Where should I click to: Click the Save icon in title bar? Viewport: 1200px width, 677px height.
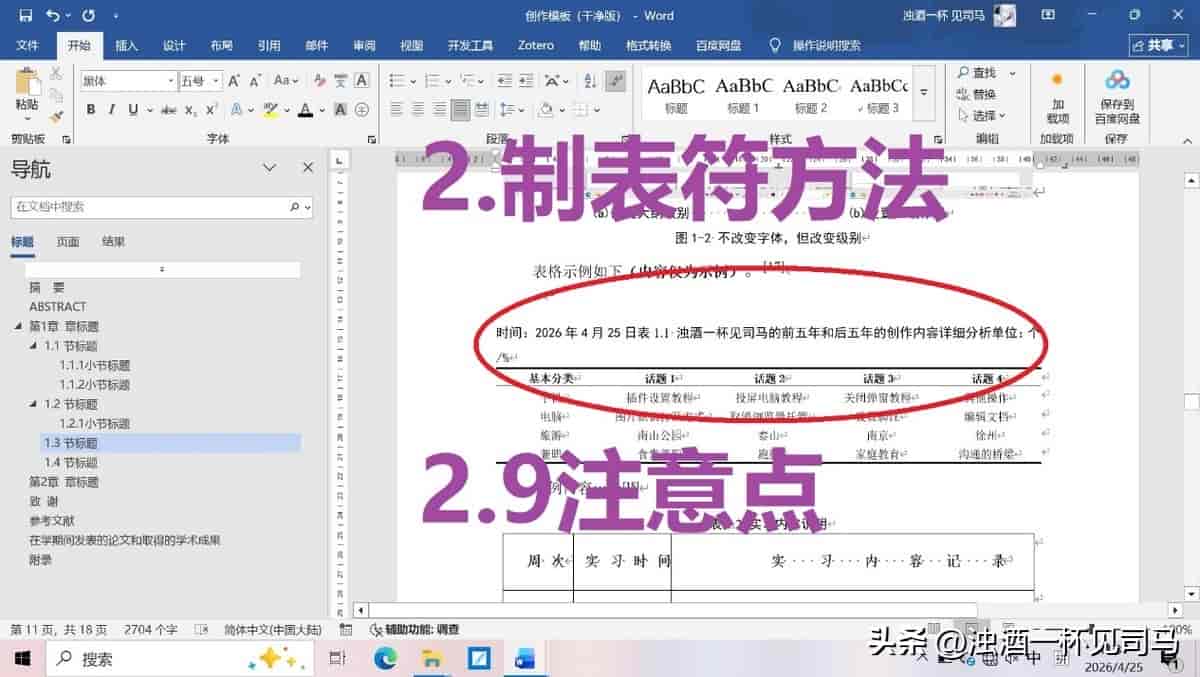[x=25, y=15]
